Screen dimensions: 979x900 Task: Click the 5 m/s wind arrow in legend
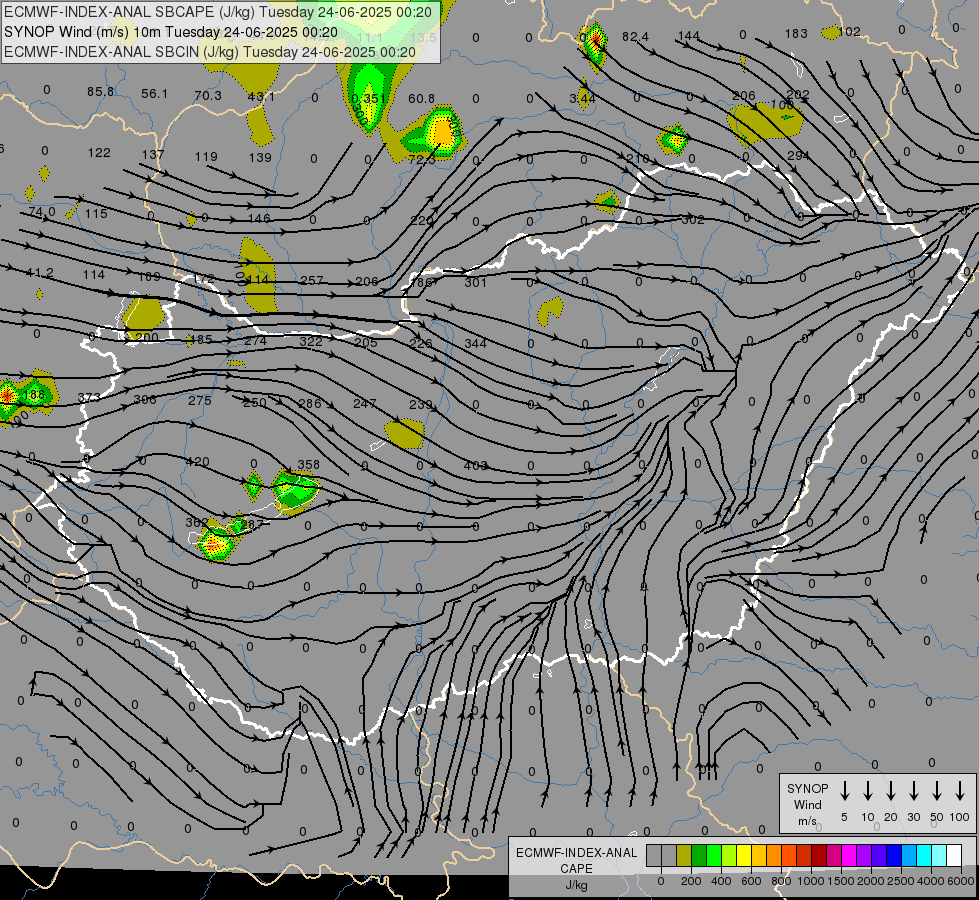pos(844,791)
